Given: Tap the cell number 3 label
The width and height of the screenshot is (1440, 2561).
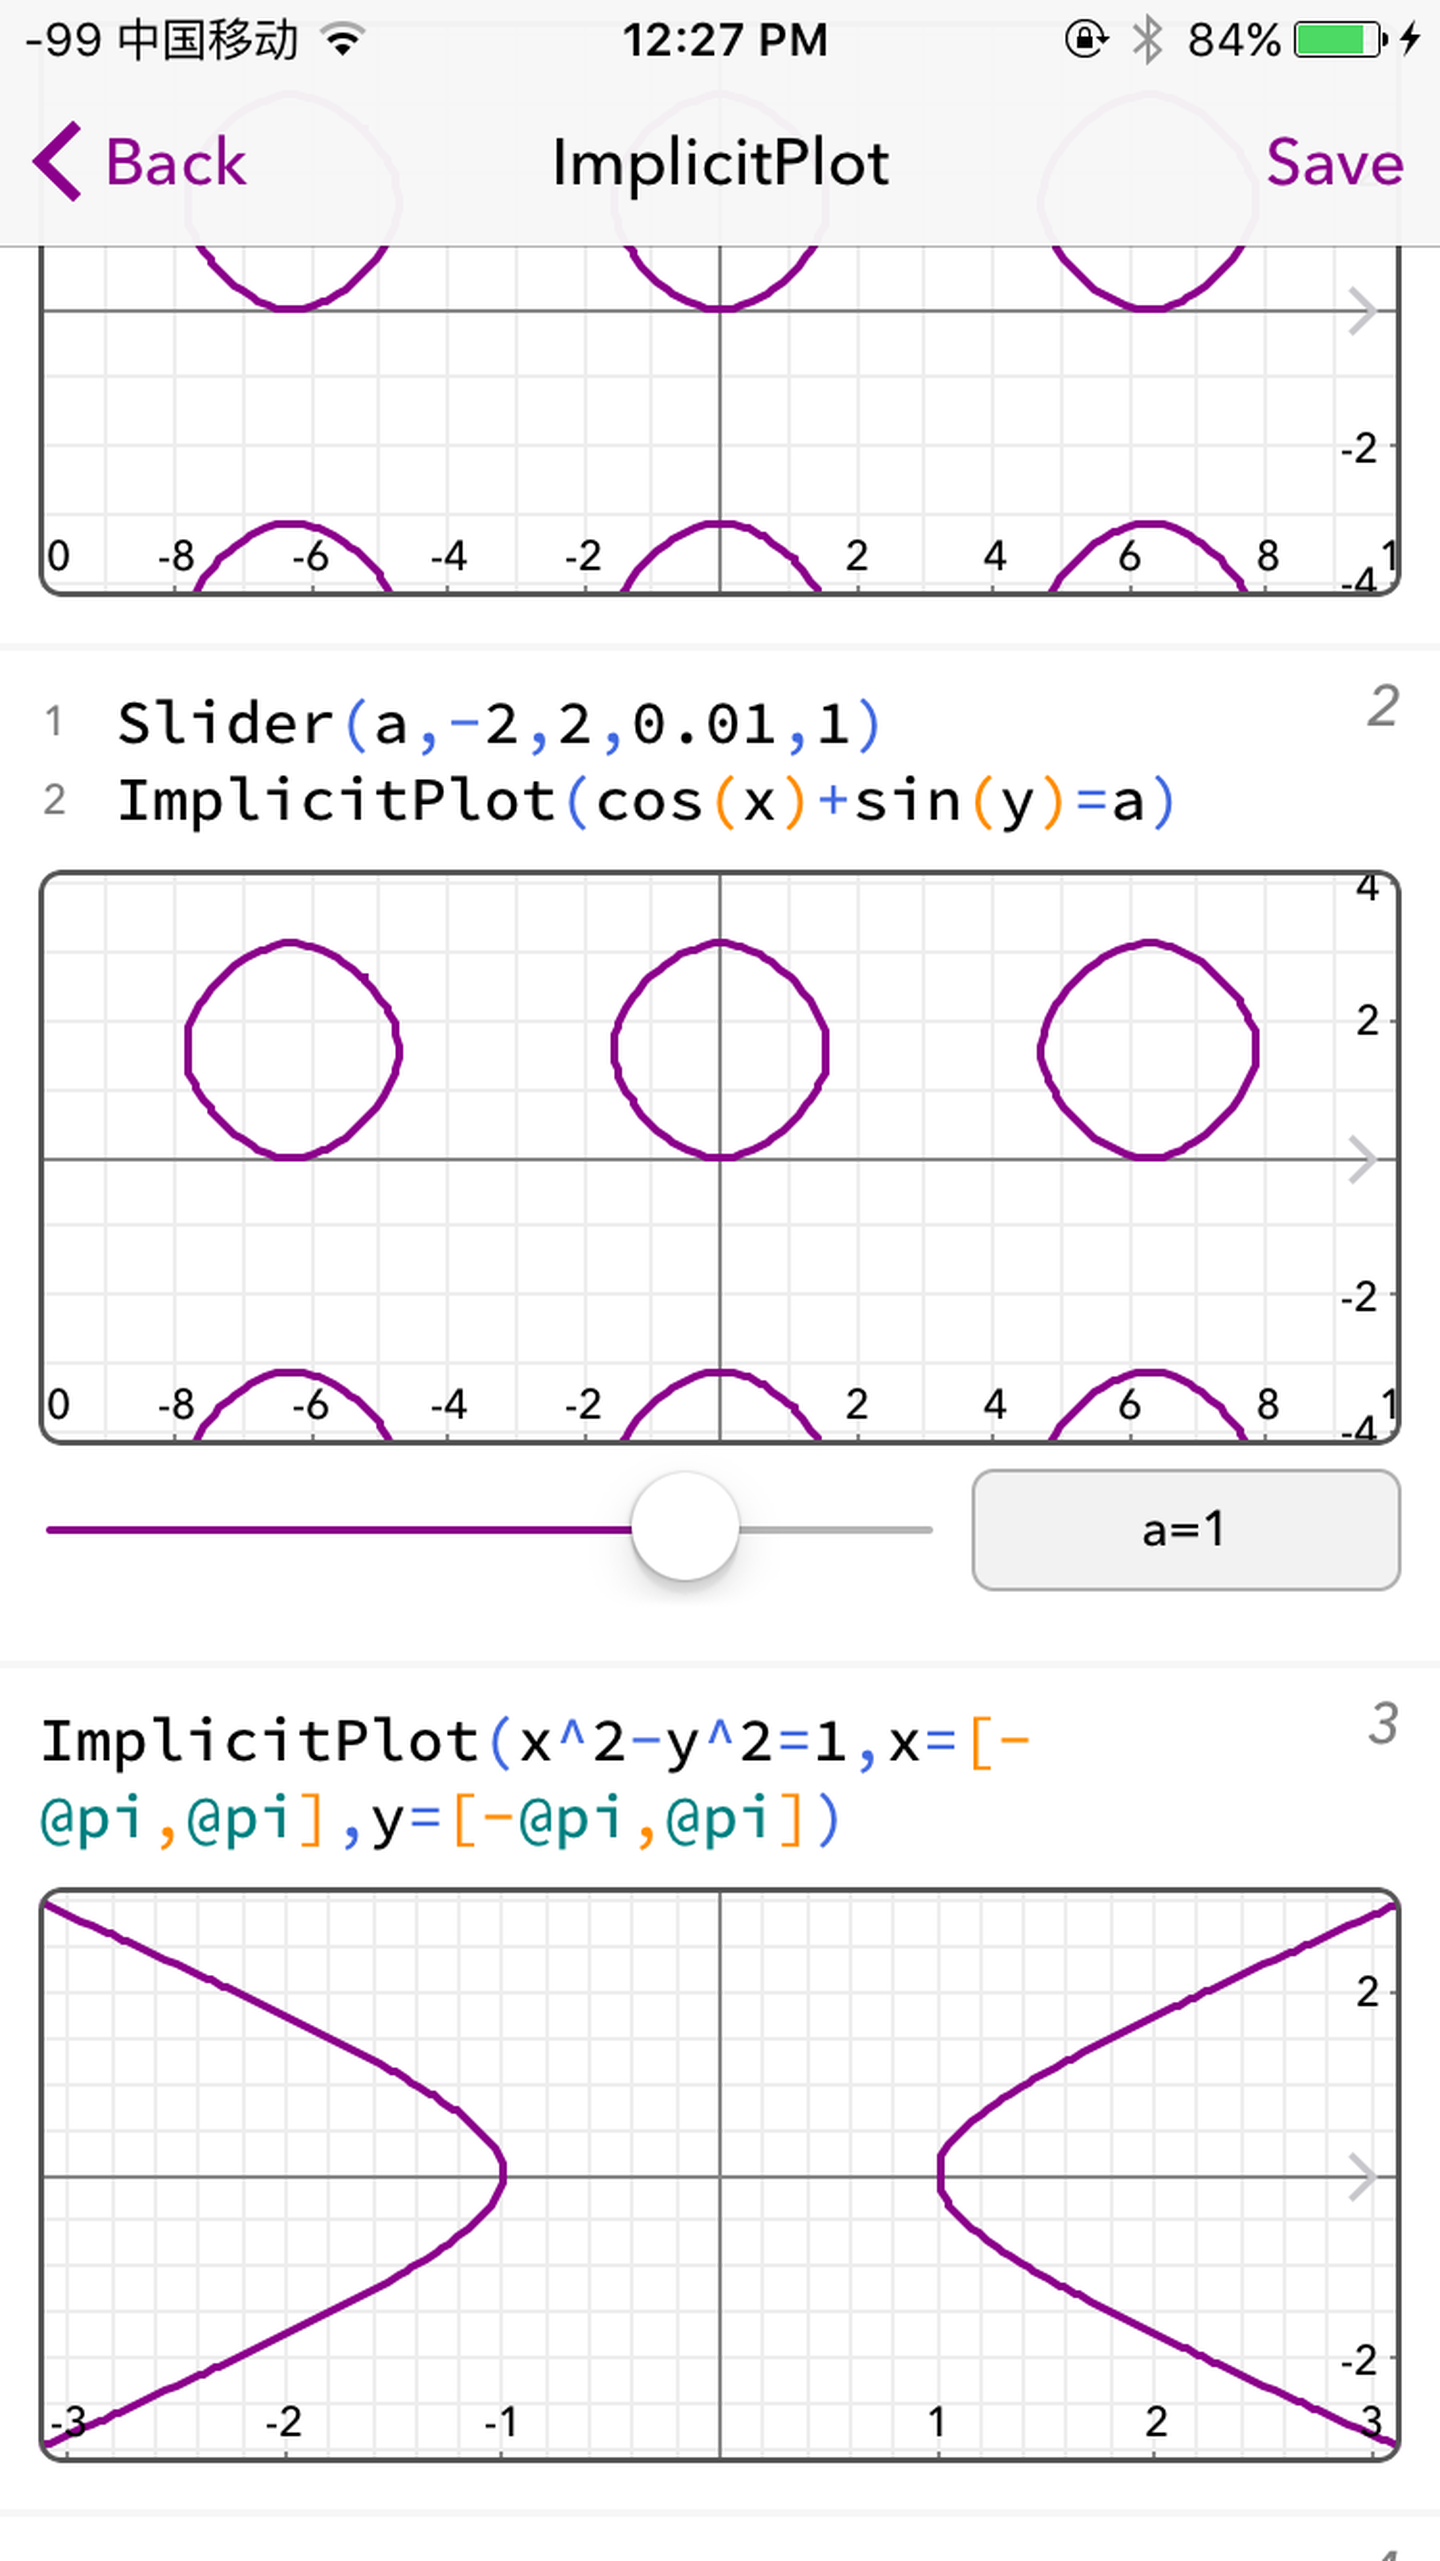Looking at the screenshot, I should click(1383, 1724).
